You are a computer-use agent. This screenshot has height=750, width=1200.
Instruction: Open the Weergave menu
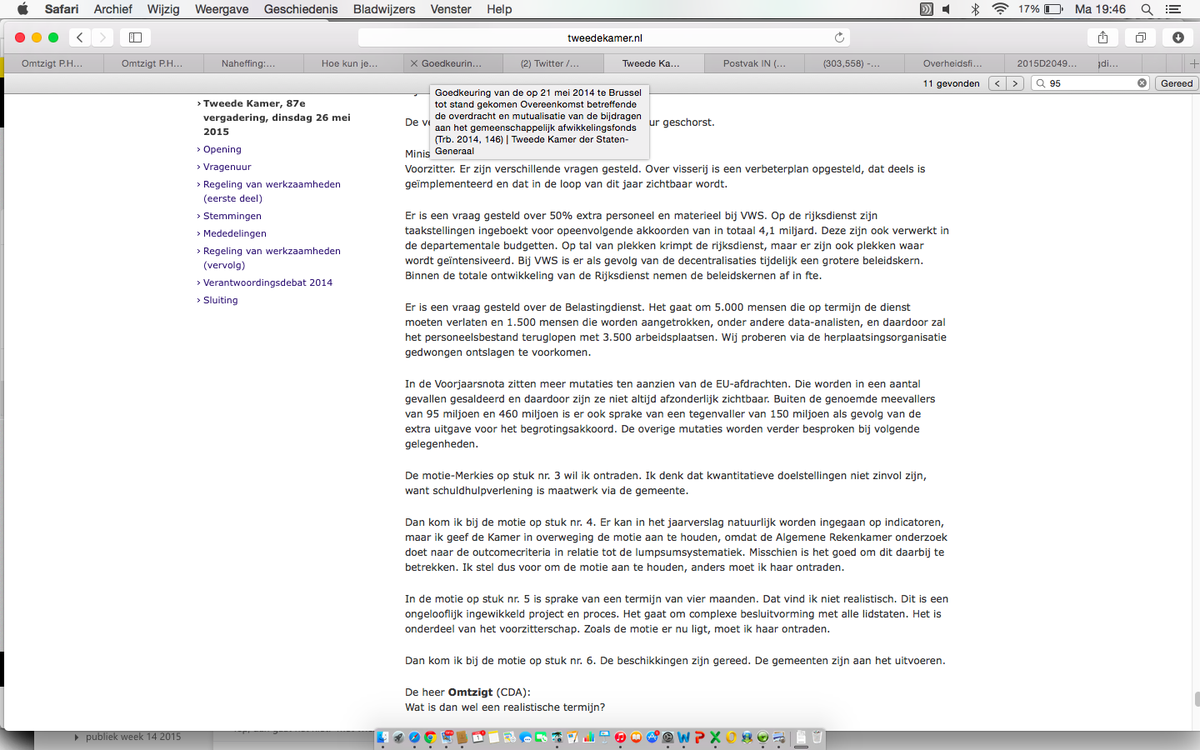click(x=220, y=9)
